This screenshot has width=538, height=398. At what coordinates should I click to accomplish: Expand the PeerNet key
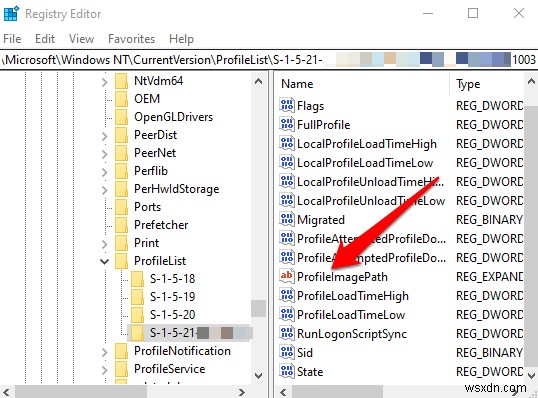point(105,154)
